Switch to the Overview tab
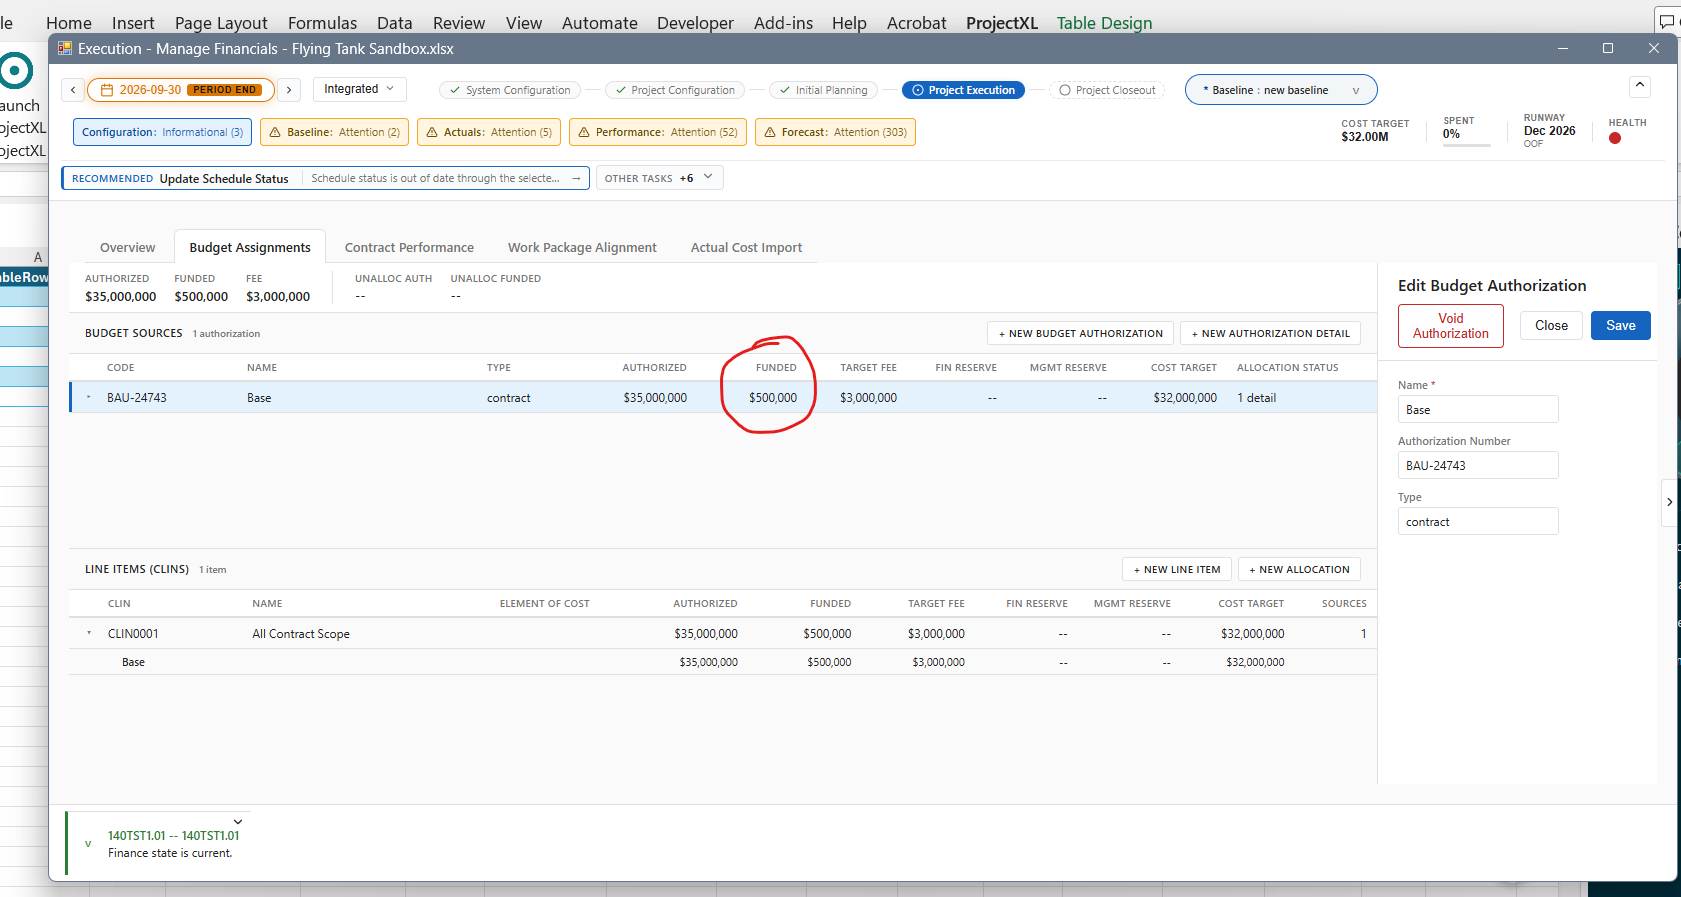This screenshot has height=897, width=1681. click(x=128, y=247)
